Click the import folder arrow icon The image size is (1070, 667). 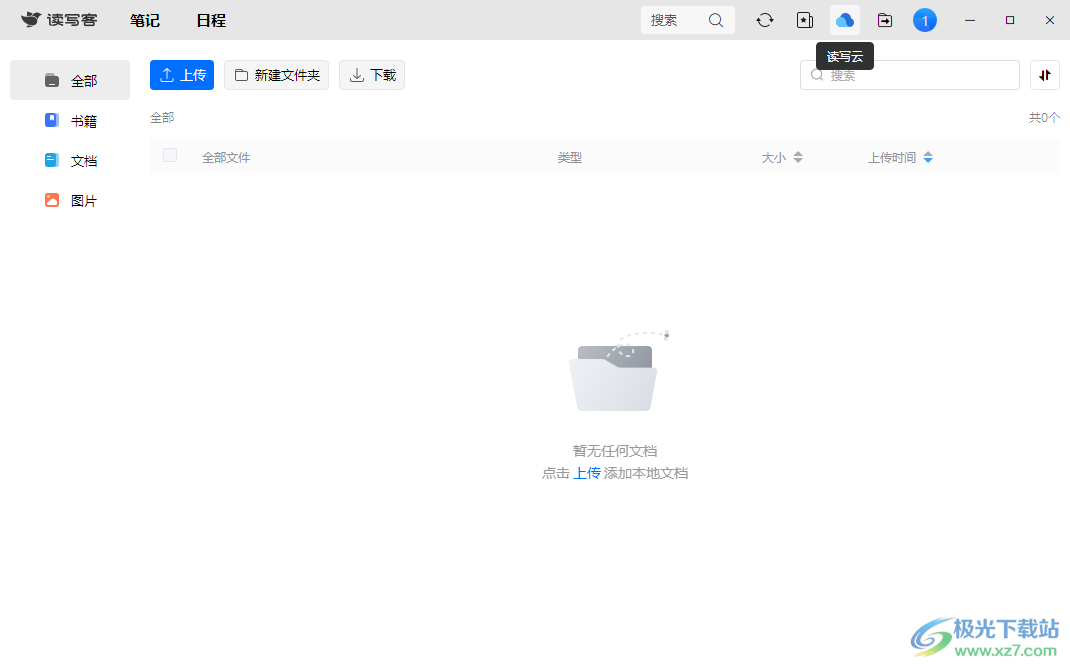pyautogui.click(x=885, y=20)
